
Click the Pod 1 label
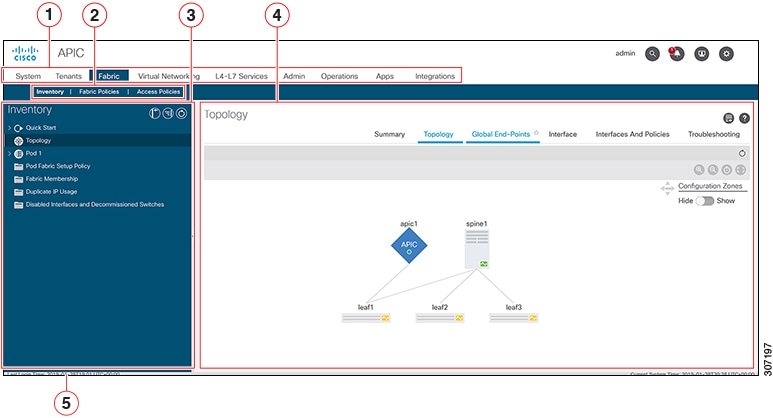(34, 153)
